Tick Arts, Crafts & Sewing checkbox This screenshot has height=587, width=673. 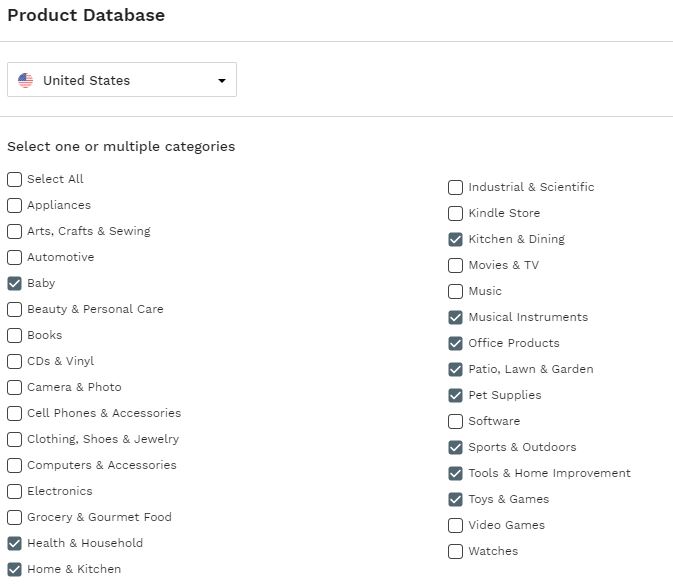pyautogui.click(x=15, y=231)
